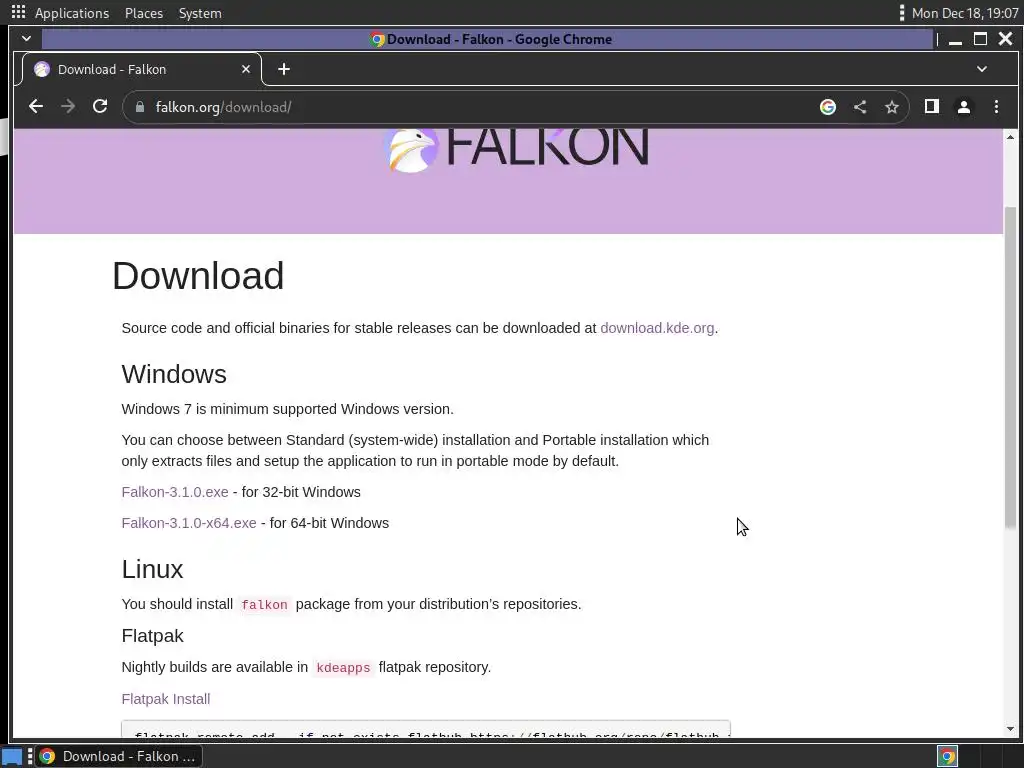Open the Applications menu
This screenshot has width=1024, height=768.
click(x=72, y=13)
